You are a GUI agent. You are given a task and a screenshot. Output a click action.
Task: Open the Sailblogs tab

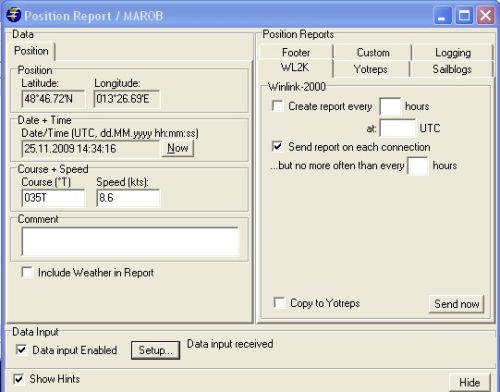click(452, 69)
